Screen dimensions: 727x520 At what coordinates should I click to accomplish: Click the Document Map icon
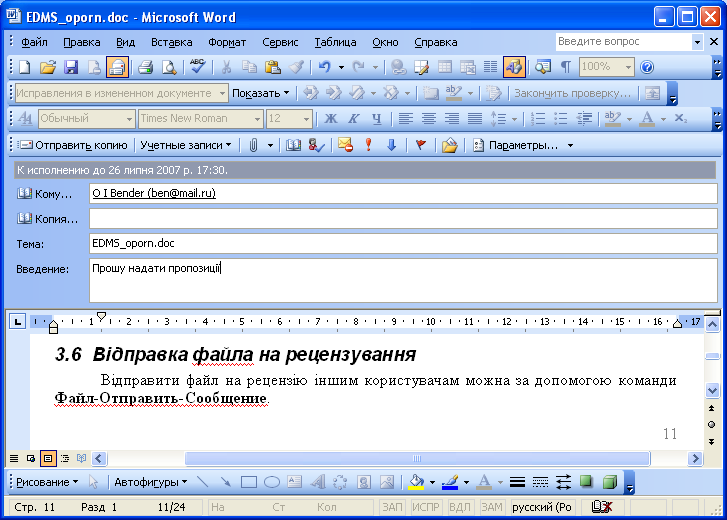coord(542,67)
